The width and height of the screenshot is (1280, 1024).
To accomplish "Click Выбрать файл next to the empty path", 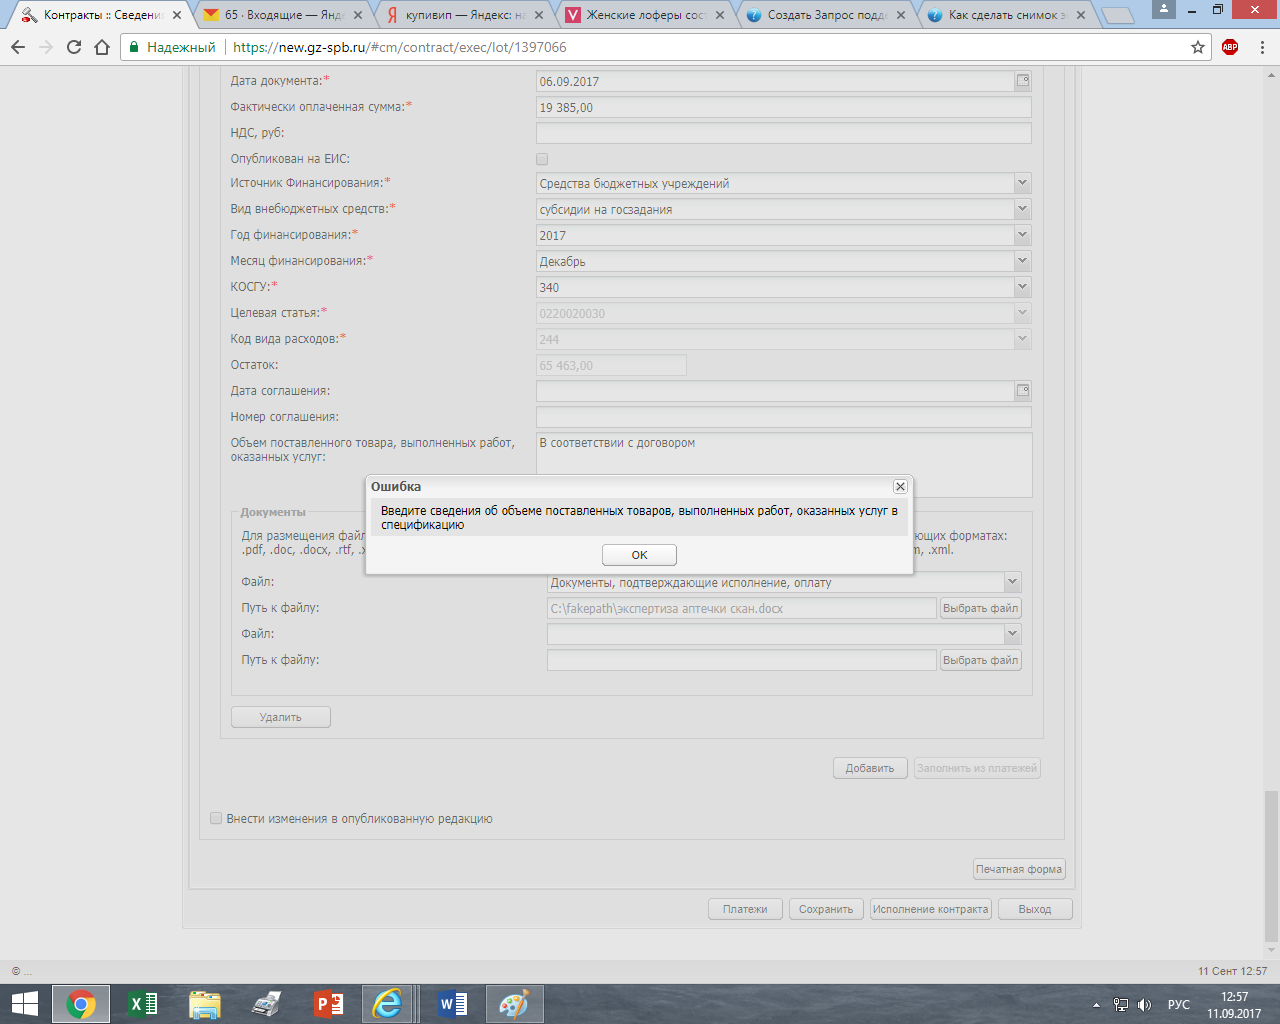I will [981, 660].
